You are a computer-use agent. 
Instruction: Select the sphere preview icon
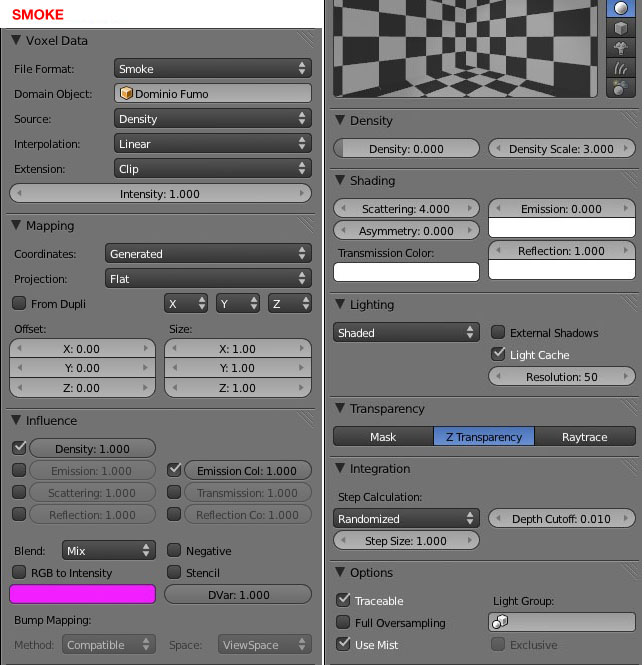pos(621,8)
